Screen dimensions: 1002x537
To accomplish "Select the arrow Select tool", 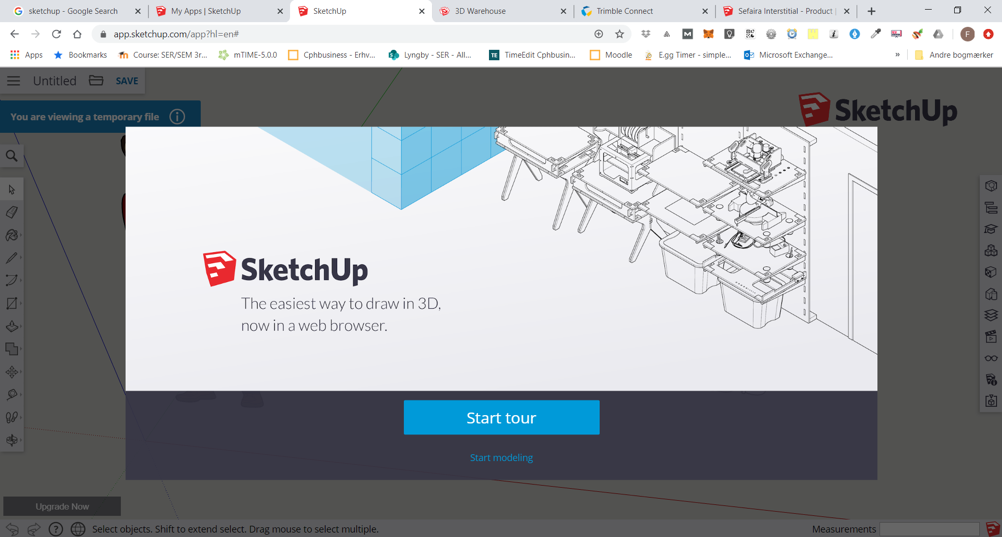I will coord(12,189).
